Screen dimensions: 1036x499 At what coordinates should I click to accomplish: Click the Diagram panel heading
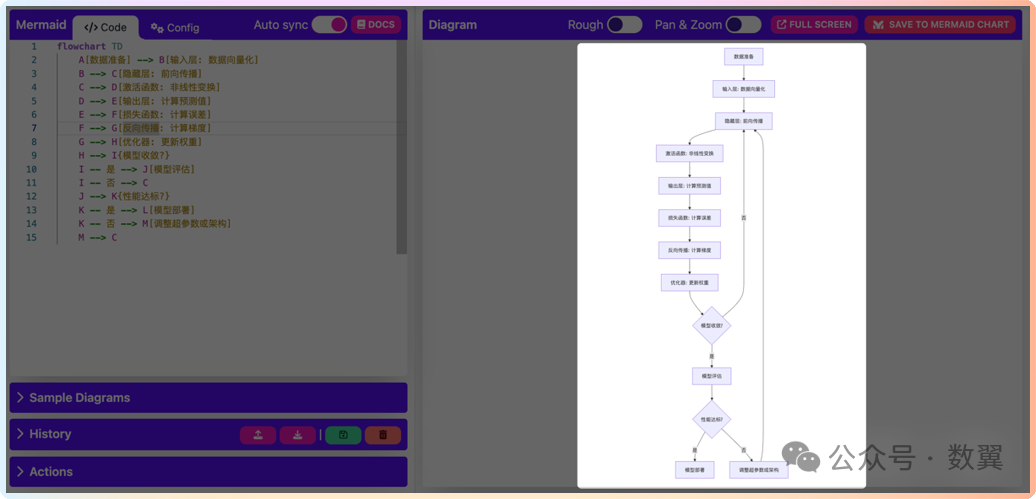pyautogui.click(x=453, y=25)
